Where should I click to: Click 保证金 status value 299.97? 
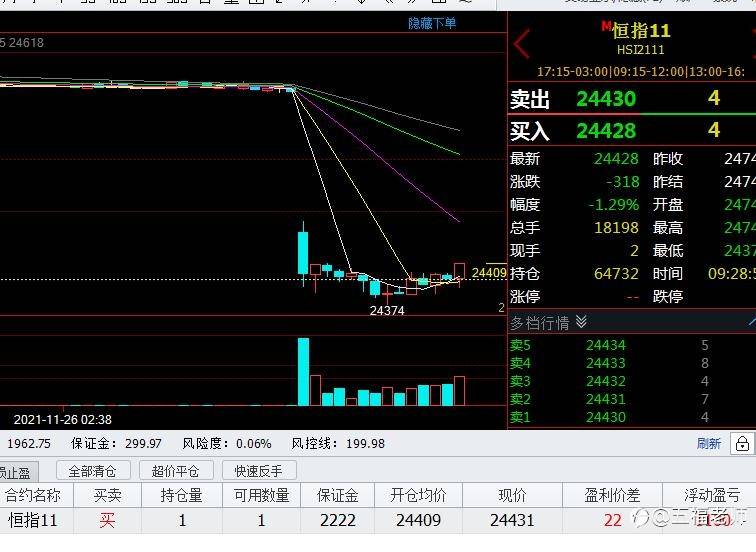point(143,444)
